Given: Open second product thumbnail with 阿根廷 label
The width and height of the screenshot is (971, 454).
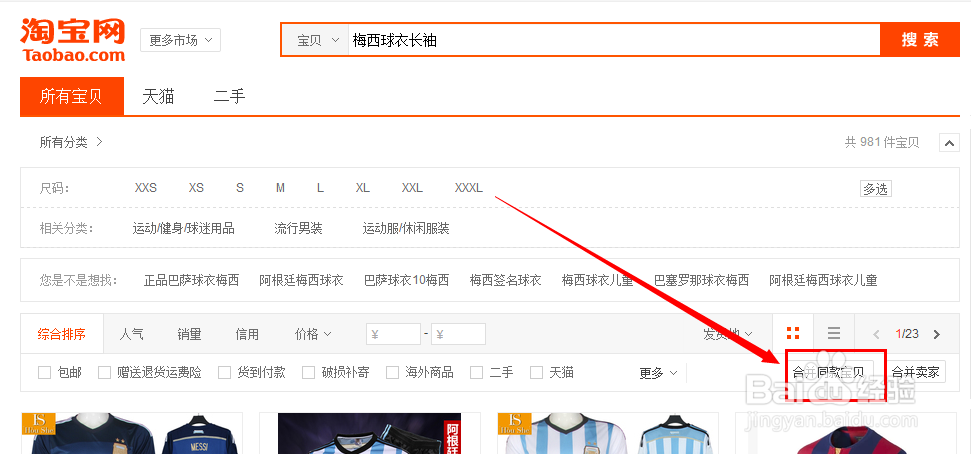Looking at the screenshot, I should [x=369, y=433].
